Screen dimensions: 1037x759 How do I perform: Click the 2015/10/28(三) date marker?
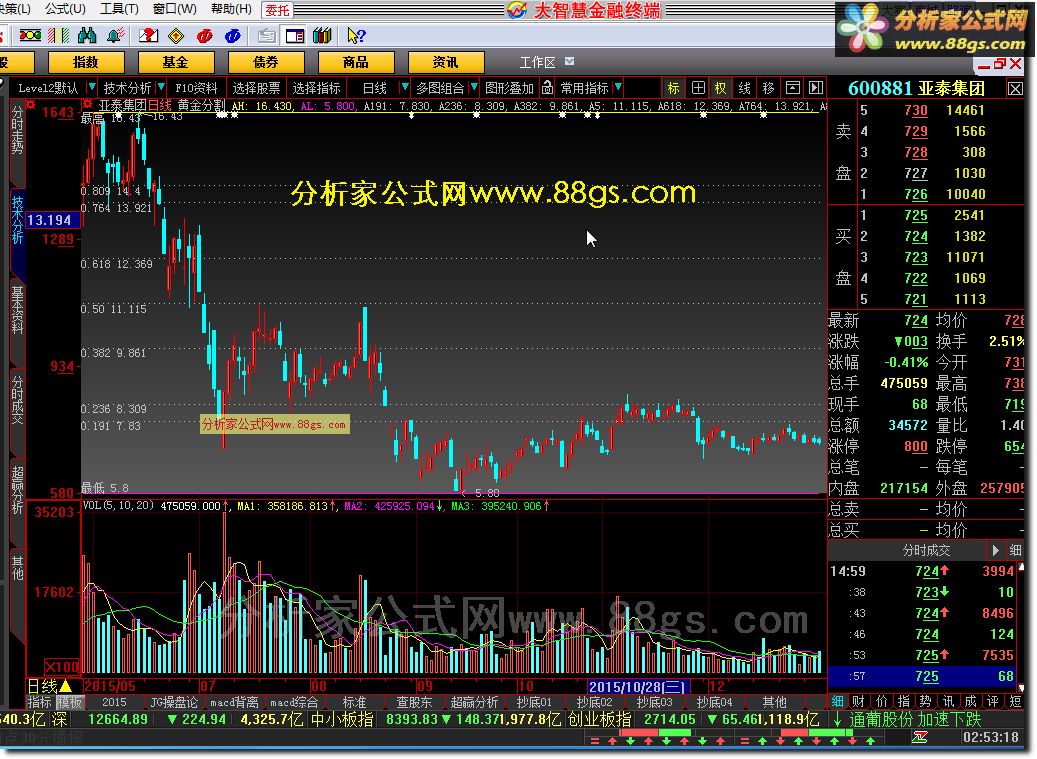tap(638, 687)
